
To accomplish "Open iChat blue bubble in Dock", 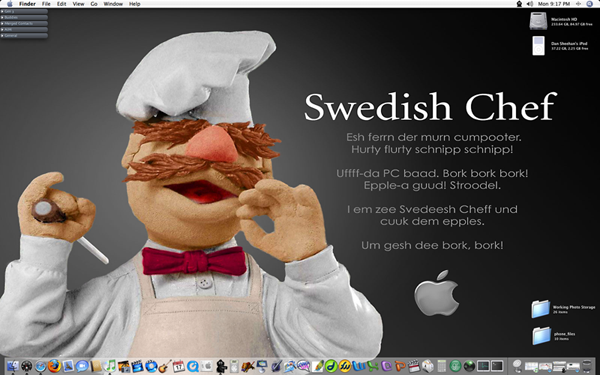I will (x=82, y=366).
